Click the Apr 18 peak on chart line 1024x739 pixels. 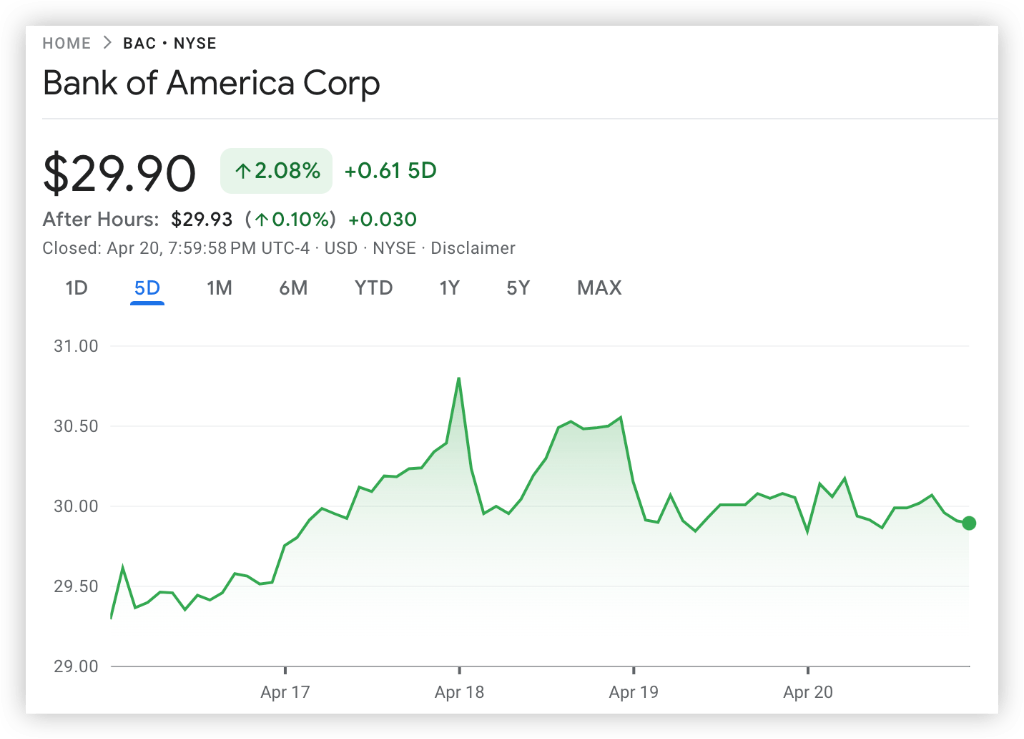[458, 379]
